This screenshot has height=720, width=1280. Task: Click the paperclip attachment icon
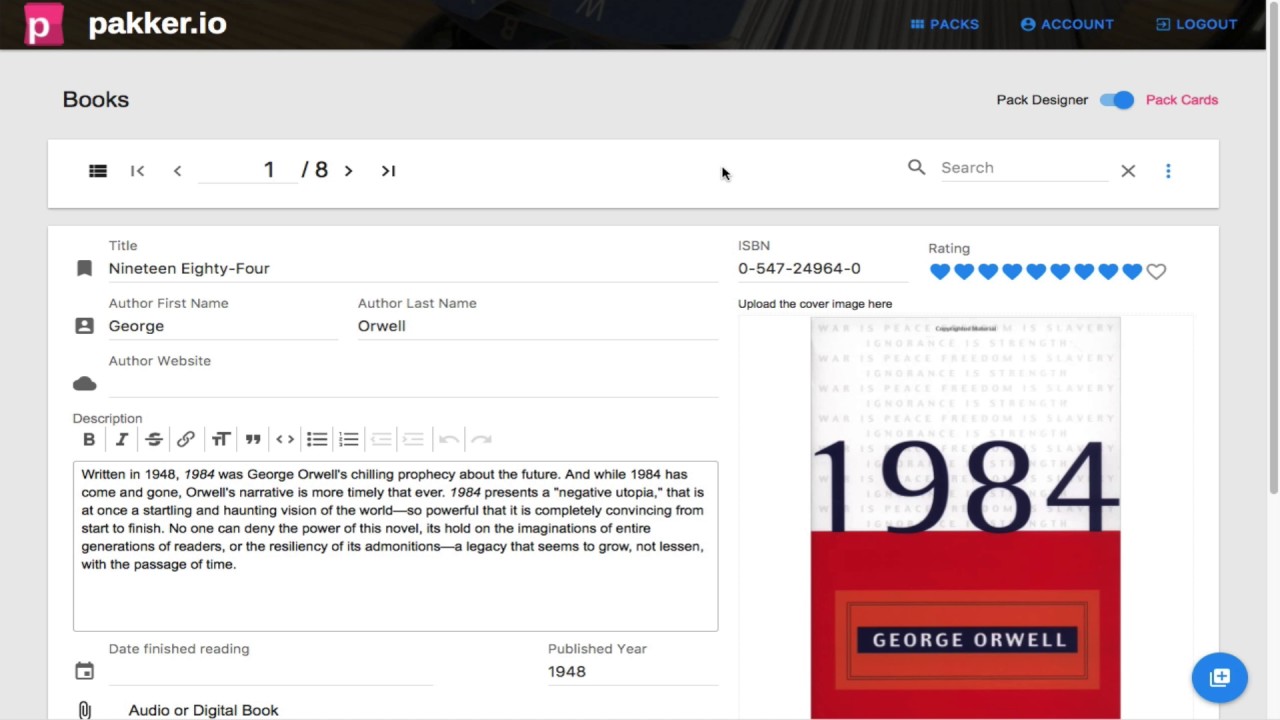click(x=85, y=710)
